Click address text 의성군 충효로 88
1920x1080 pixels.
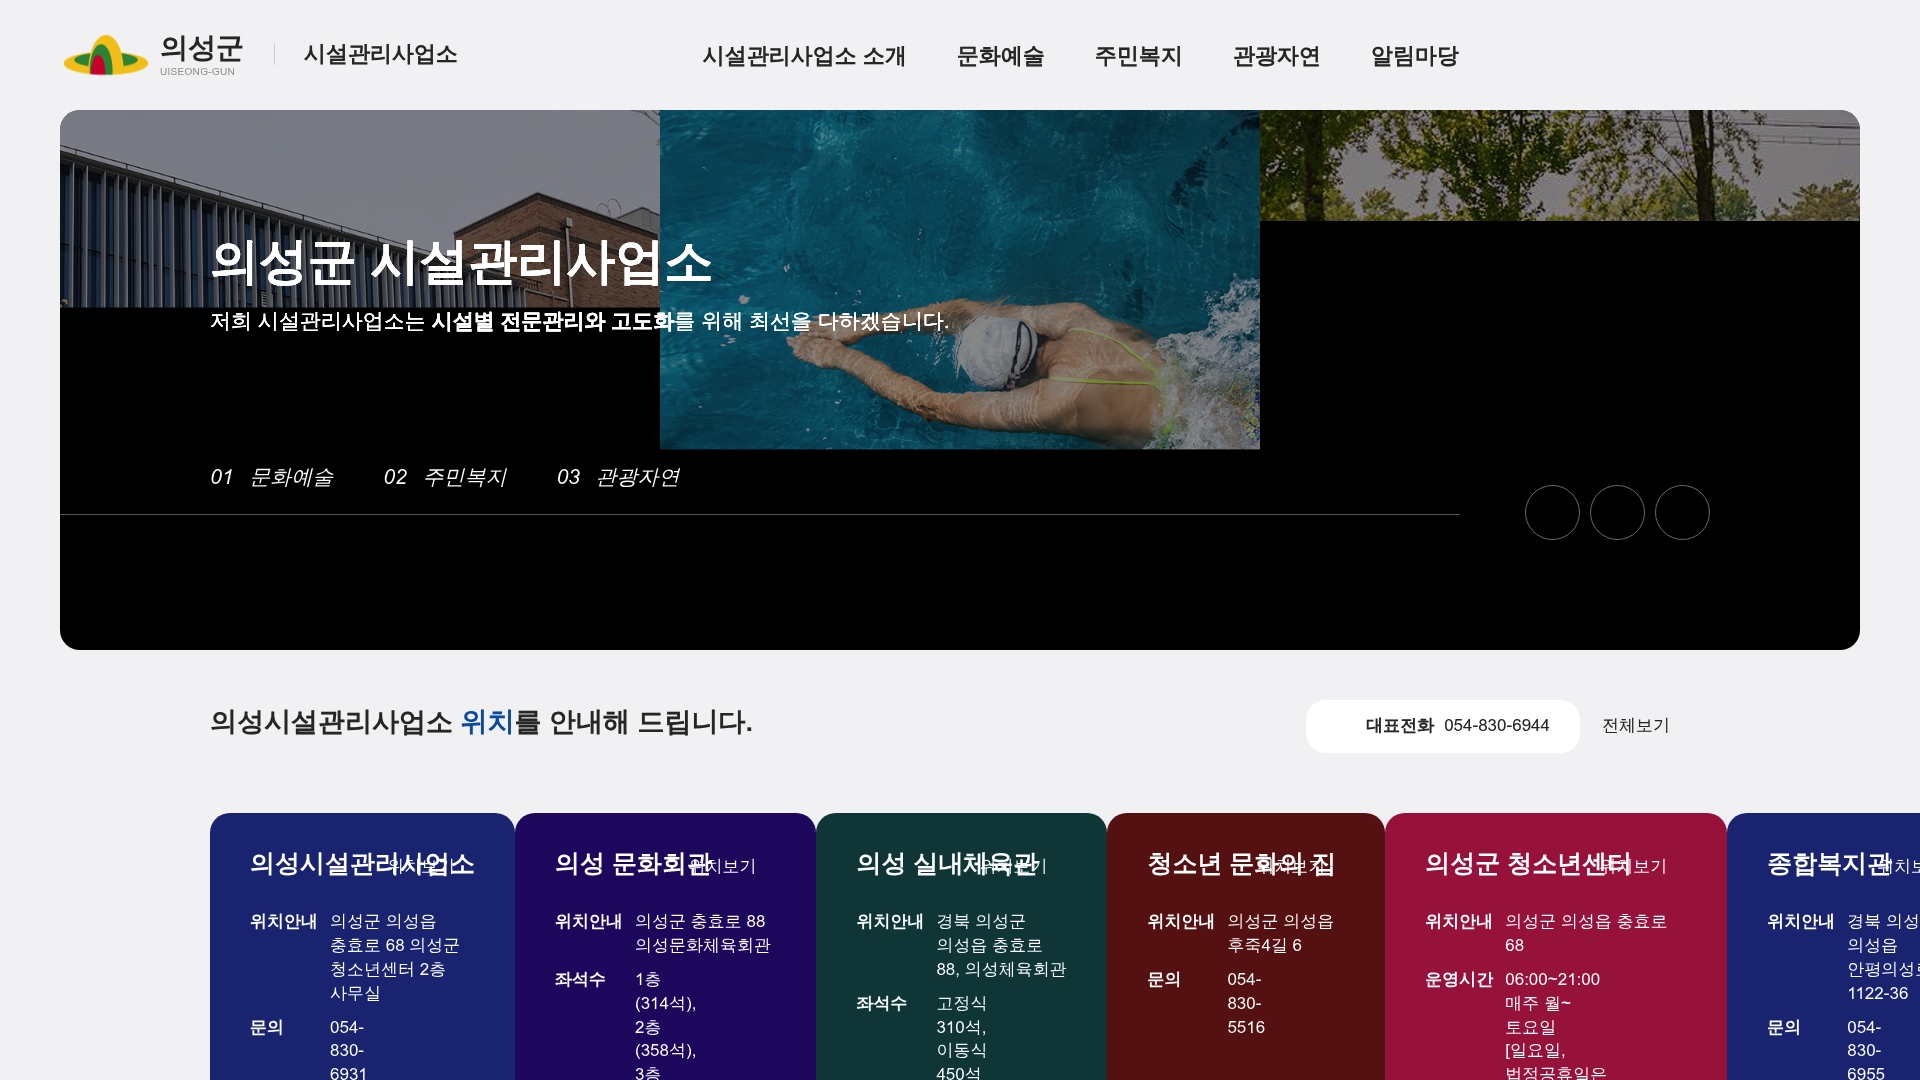(x=700, y=921)
